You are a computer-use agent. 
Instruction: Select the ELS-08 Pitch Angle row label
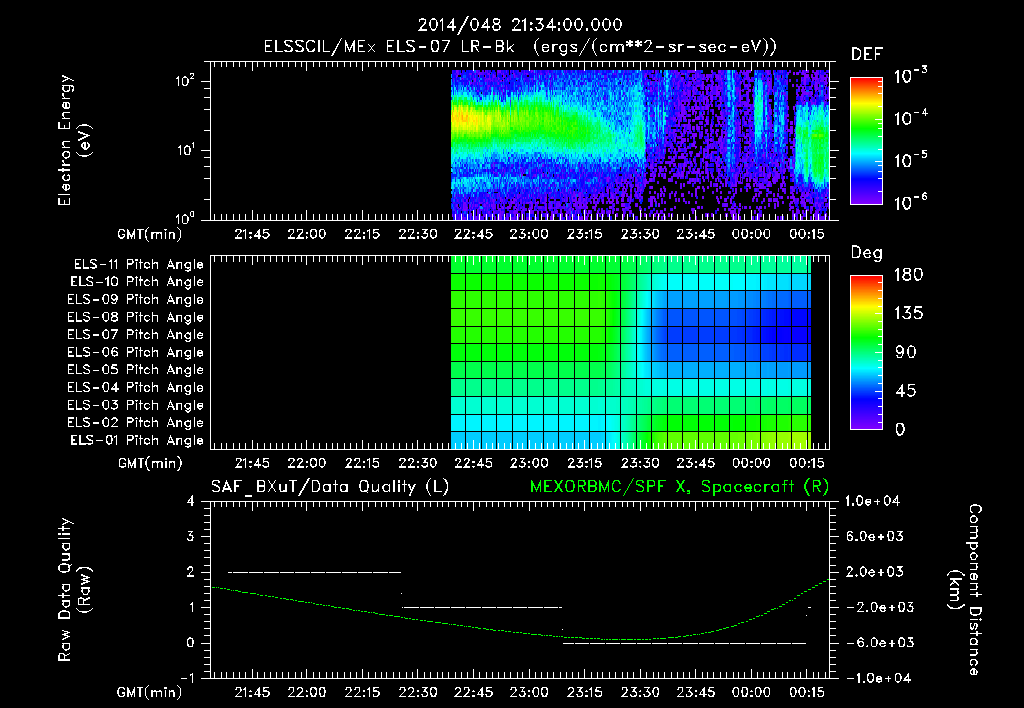[x=136, y=317]
